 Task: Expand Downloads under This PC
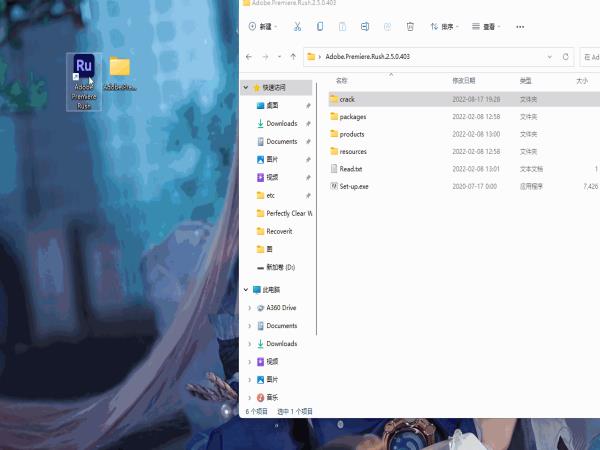(250, 344)
